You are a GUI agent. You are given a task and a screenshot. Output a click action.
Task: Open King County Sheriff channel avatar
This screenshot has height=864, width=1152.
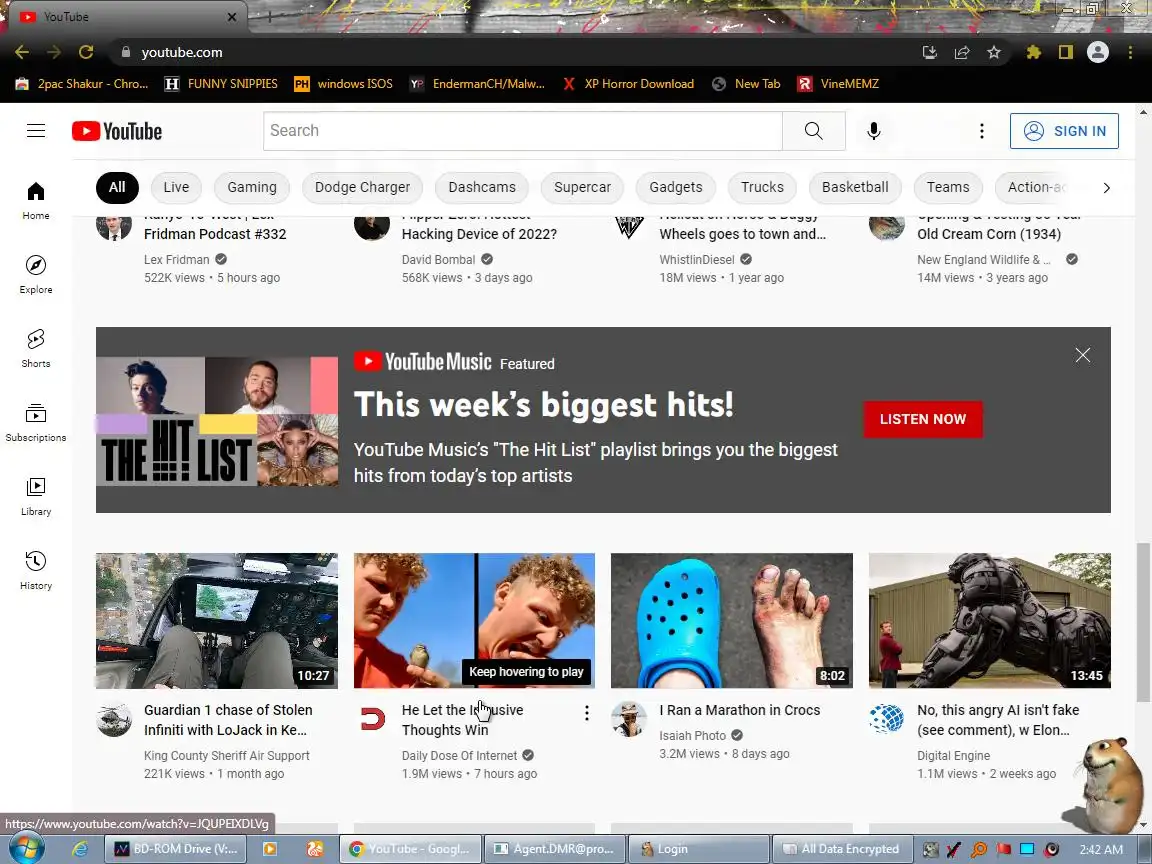[114, 719]
